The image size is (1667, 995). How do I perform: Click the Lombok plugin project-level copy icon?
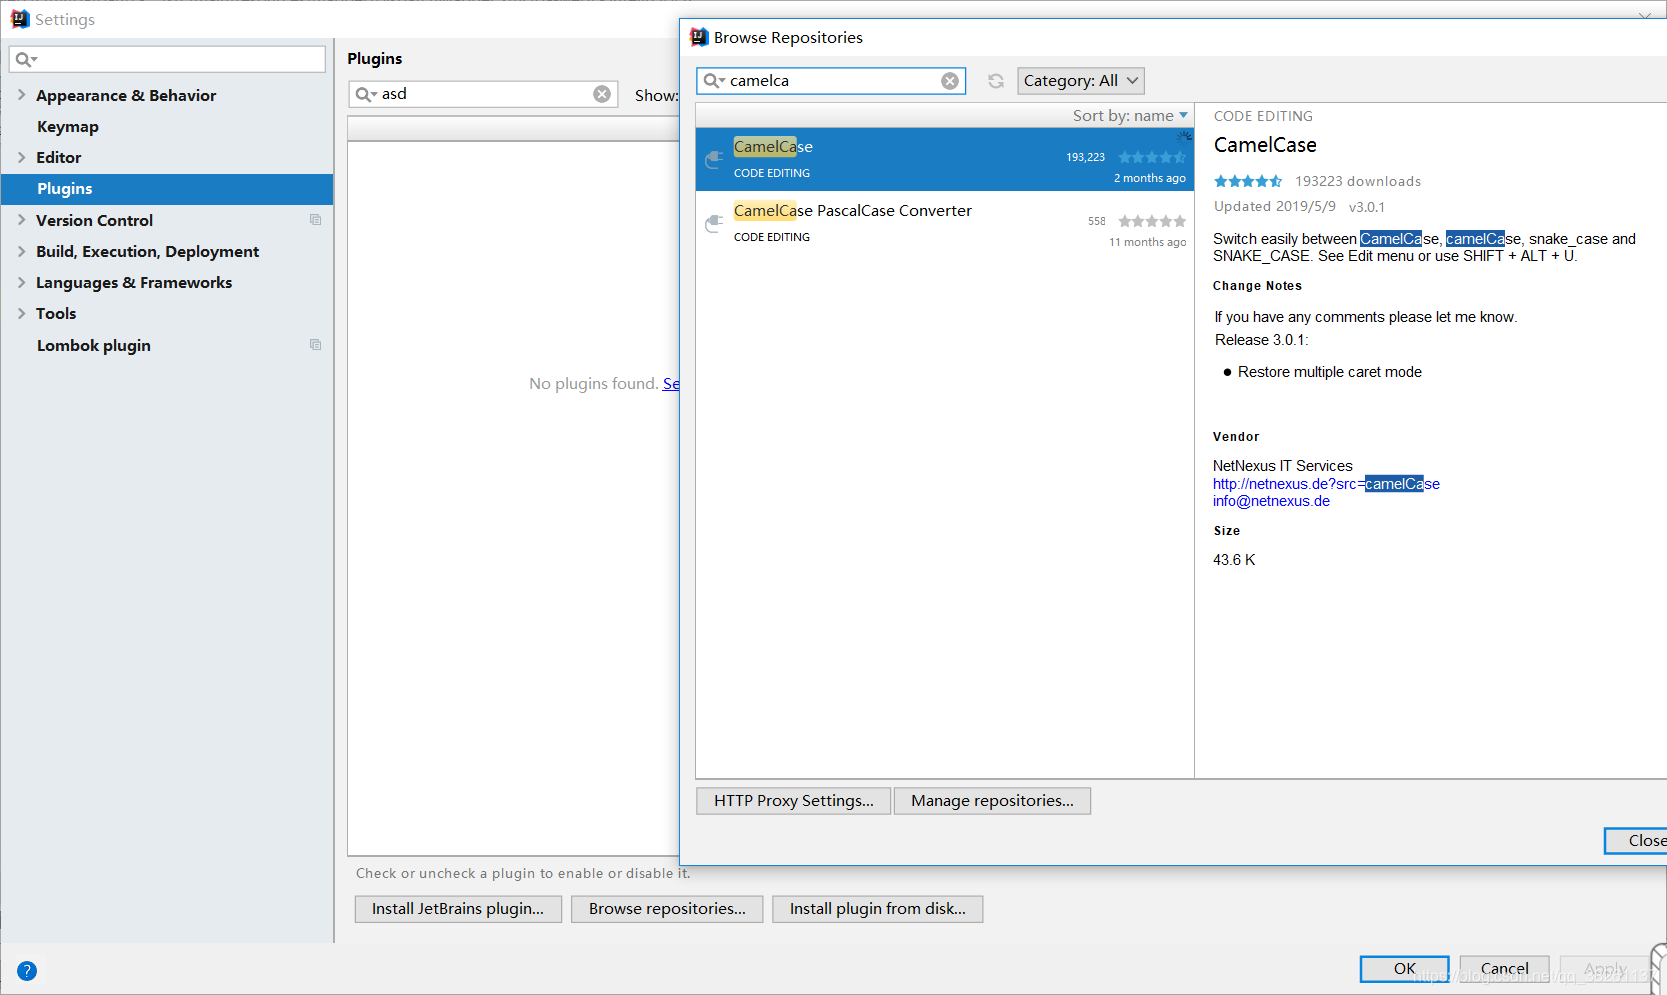[316, 345]
